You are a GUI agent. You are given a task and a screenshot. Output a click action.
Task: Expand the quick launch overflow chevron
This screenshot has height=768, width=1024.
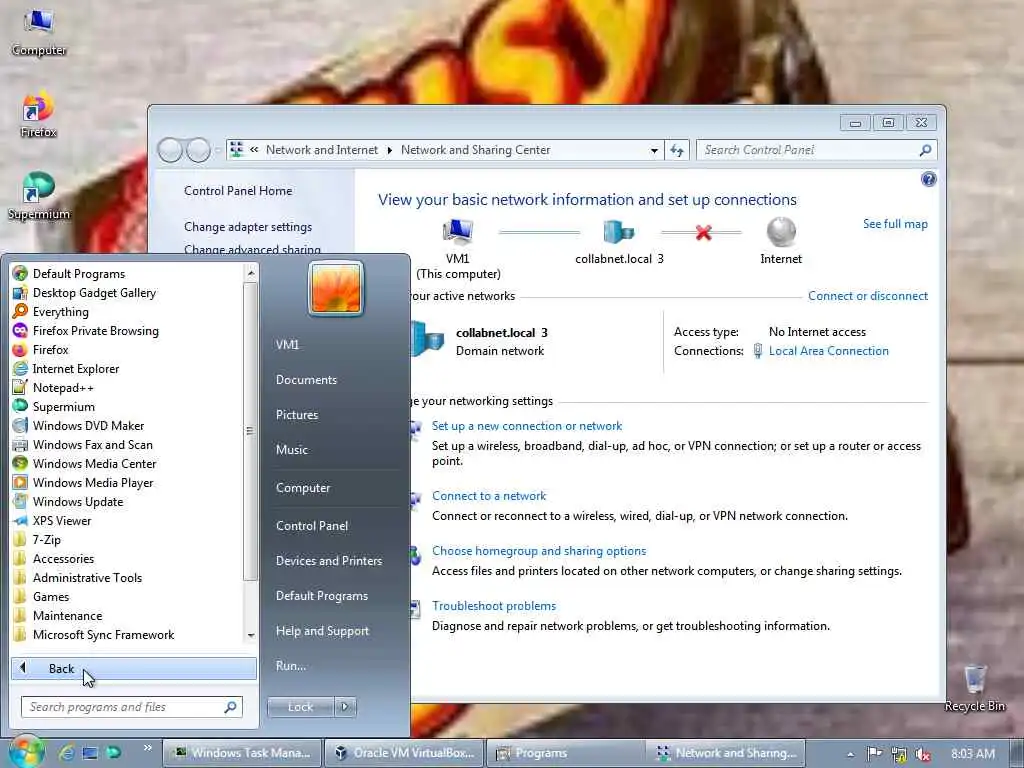(x=148, y=748)
